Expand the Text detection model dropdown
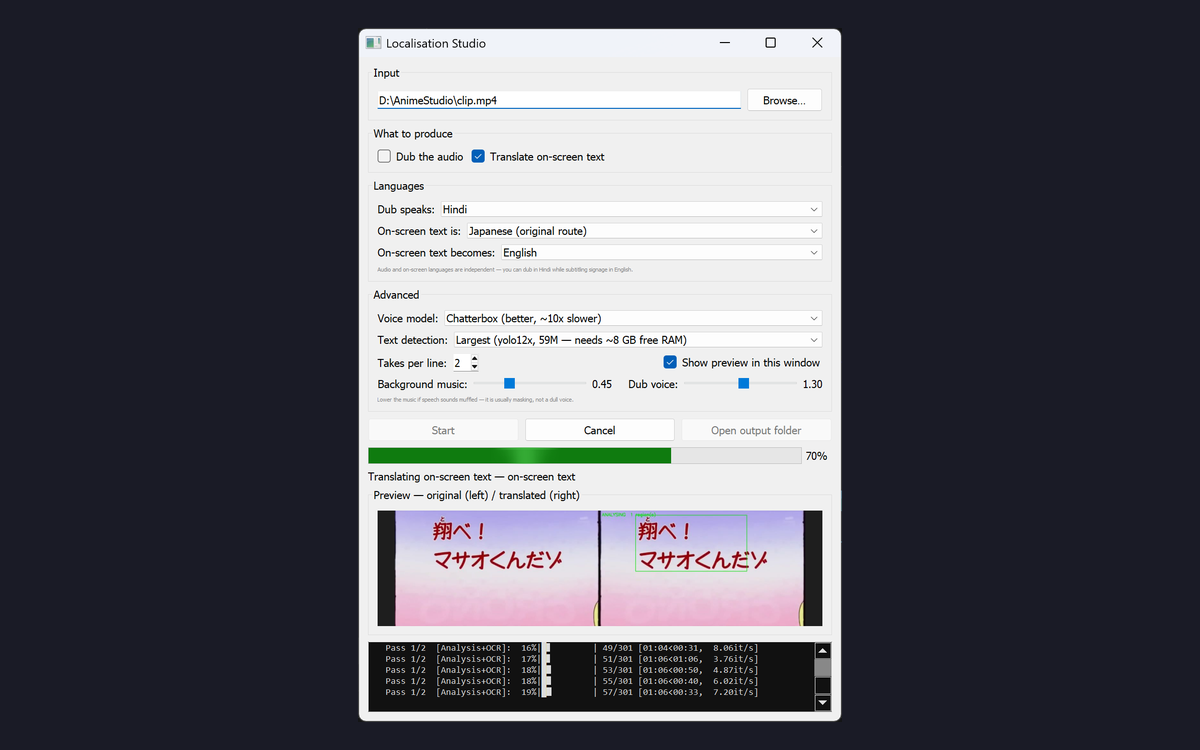 (637, 340)
